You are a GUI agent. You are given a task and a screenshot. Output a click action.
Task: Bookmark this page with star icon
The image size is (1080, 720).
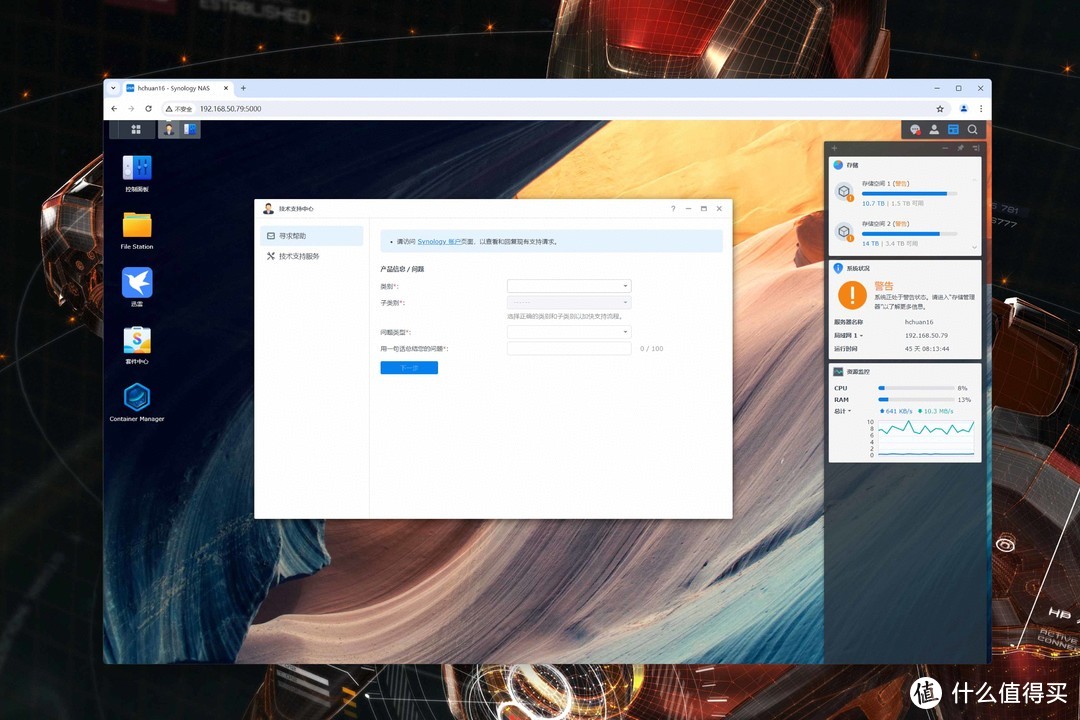[940, 108]
